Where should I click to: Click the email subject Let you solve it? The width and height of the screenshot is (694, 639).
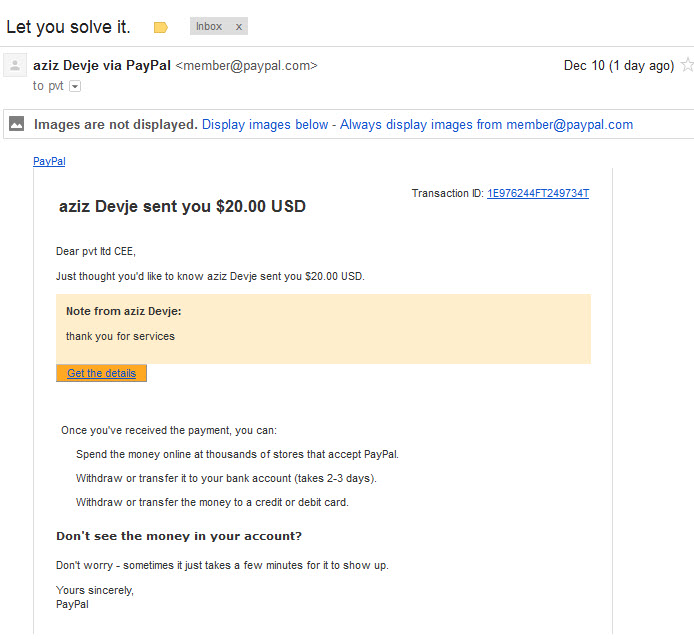click(69, 27)
